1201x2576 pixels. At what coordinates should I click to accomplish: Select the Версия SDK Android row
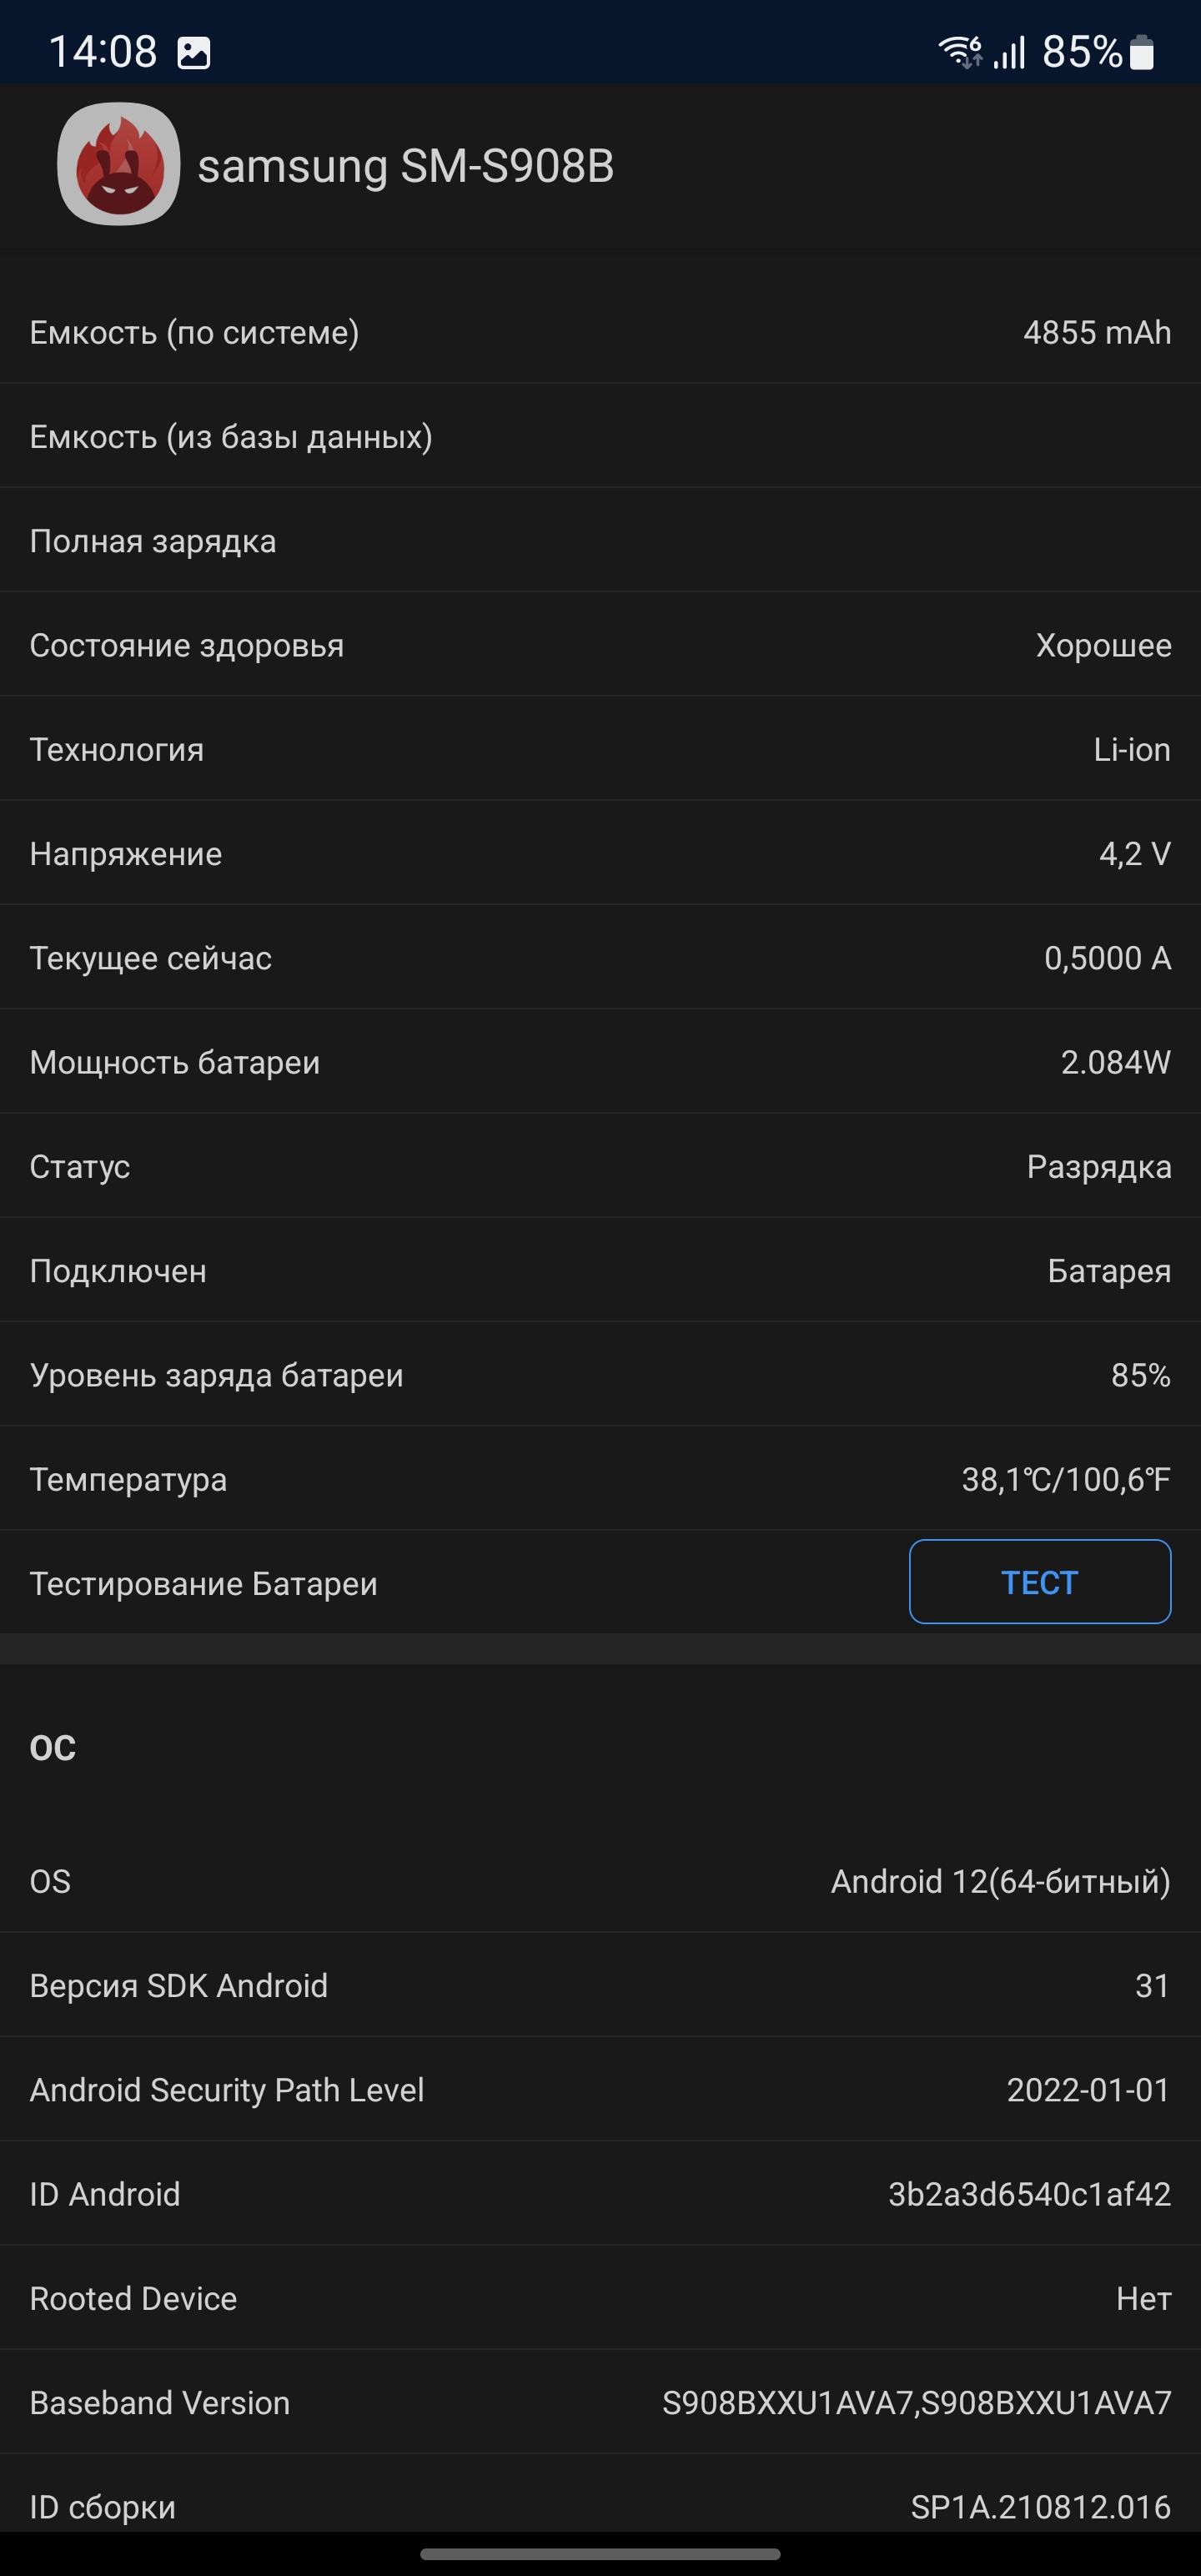click(x=600, y=1985)
